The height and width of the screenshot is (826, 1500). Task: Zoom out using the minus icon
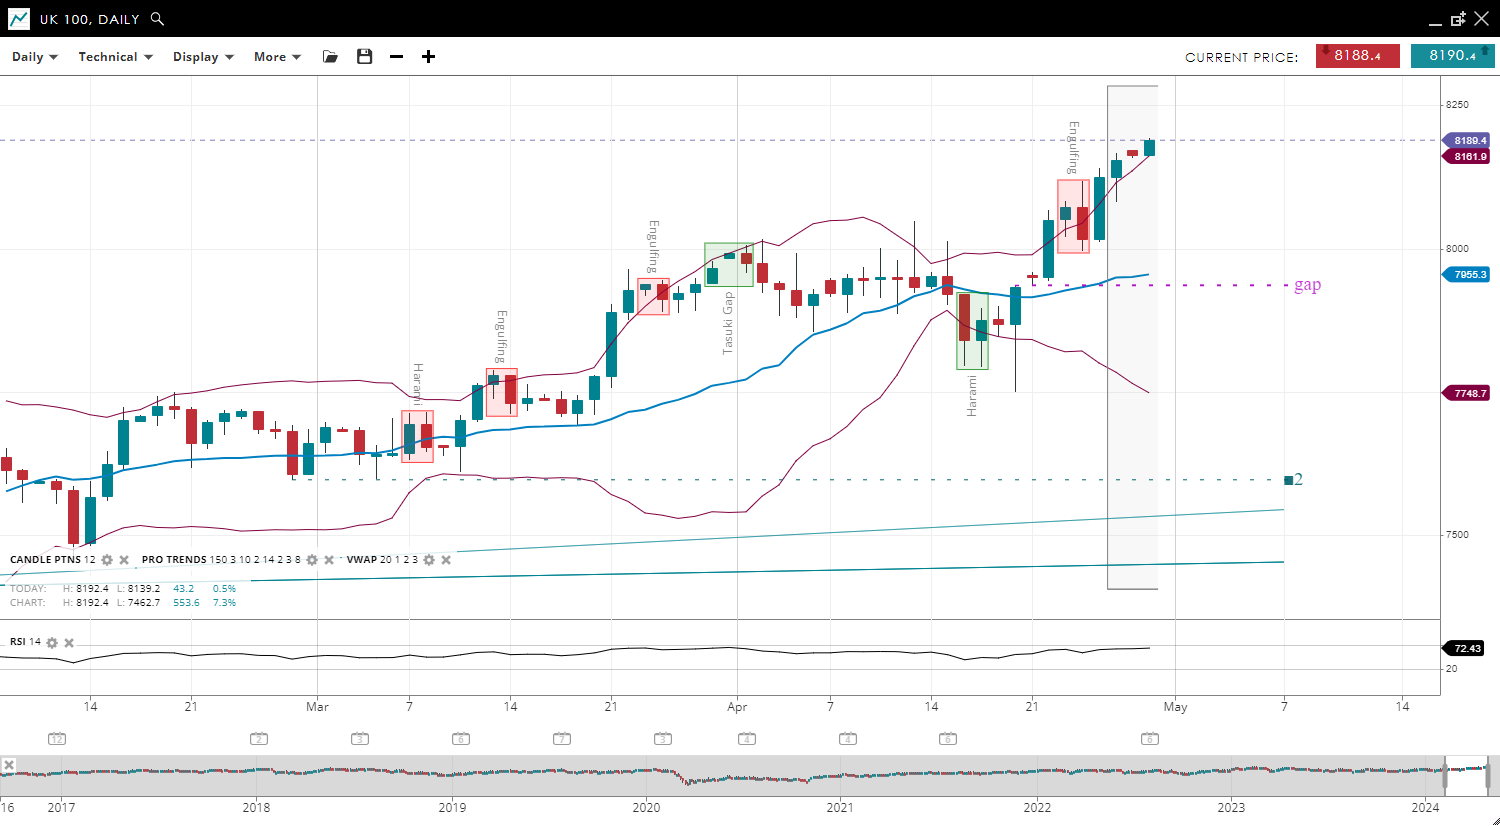396,57
